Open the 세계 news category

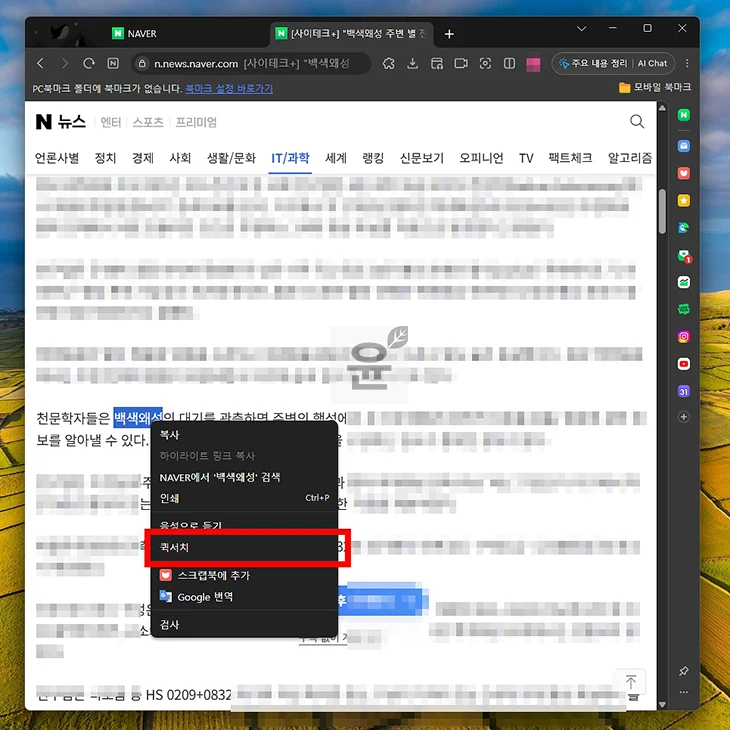click(336, 158)
